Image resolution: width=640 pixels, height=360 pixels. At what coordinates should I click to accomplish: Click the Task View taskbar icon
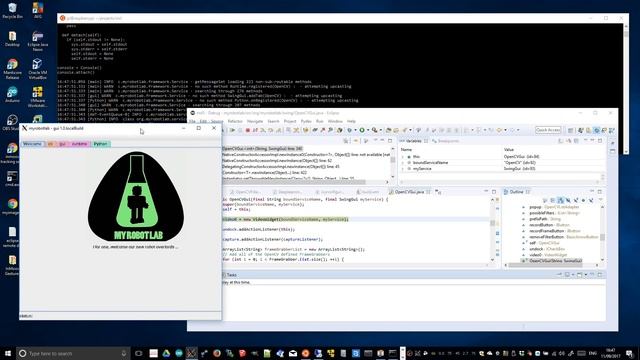138,353
